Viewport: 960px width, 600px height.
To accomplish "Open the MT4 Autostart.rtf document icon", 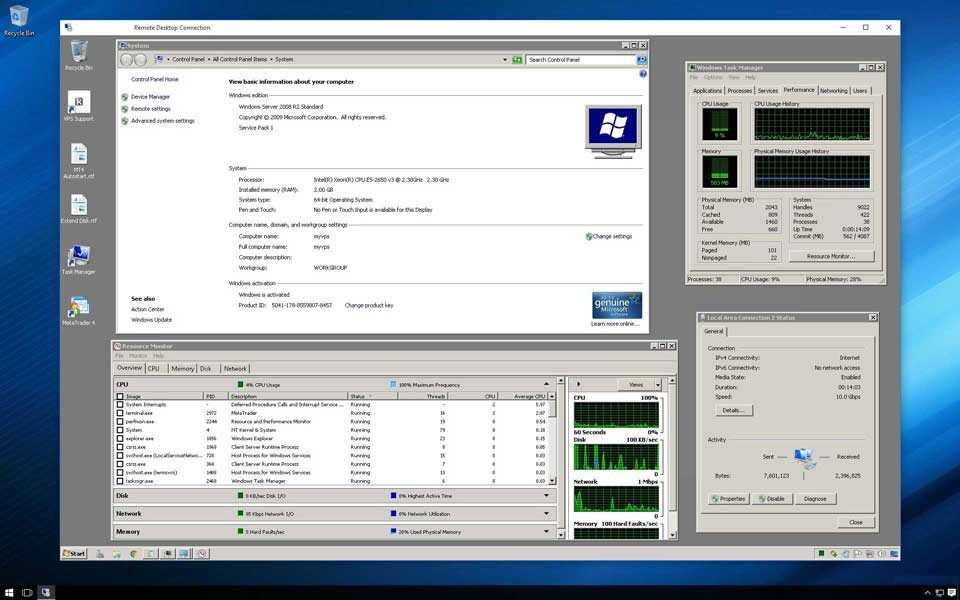I will [x=78, y=155].
